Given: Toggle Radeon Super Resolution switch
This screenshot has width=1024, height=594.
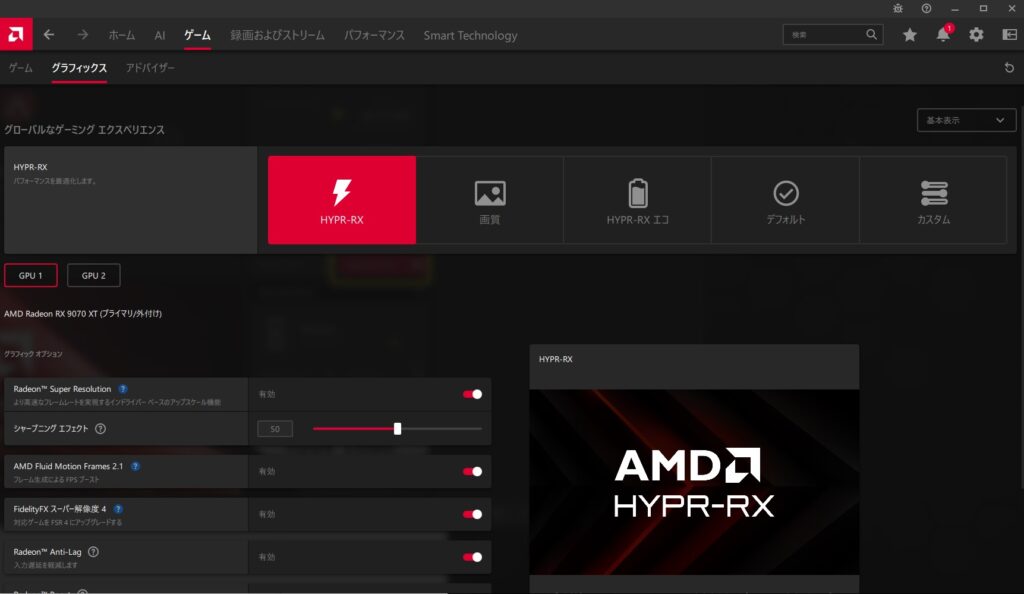Looking at the screenshot, I should pyautogui.click(x=472, y=394).
